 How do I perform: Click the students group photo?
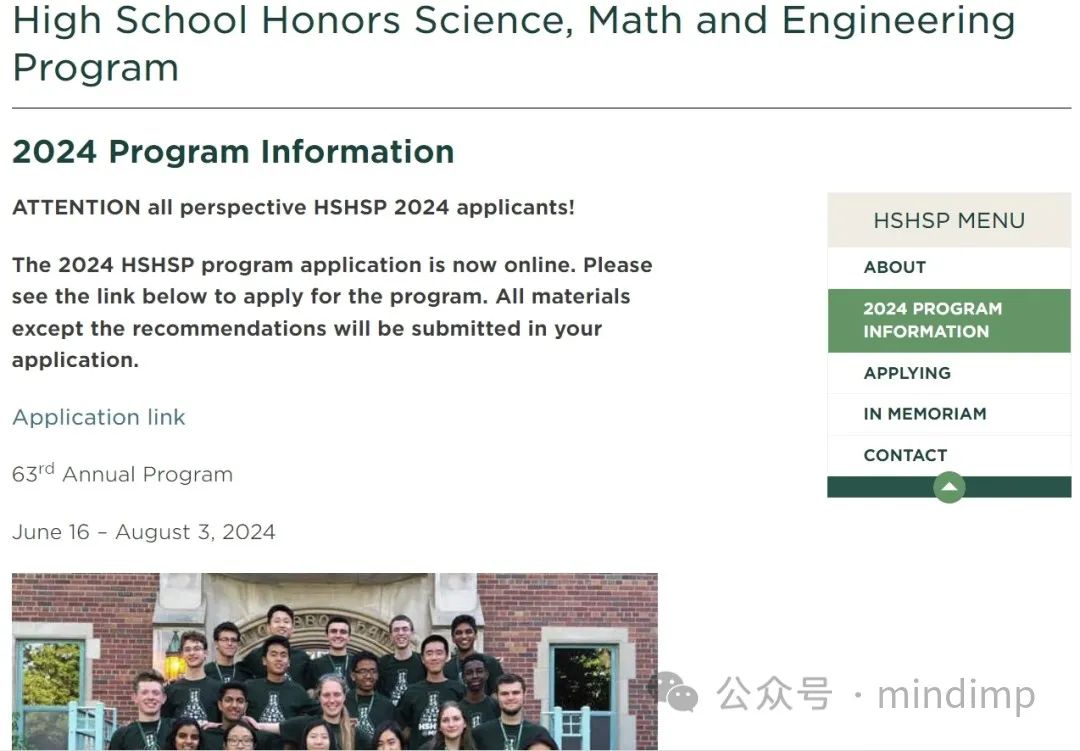[x=334, y=661]
